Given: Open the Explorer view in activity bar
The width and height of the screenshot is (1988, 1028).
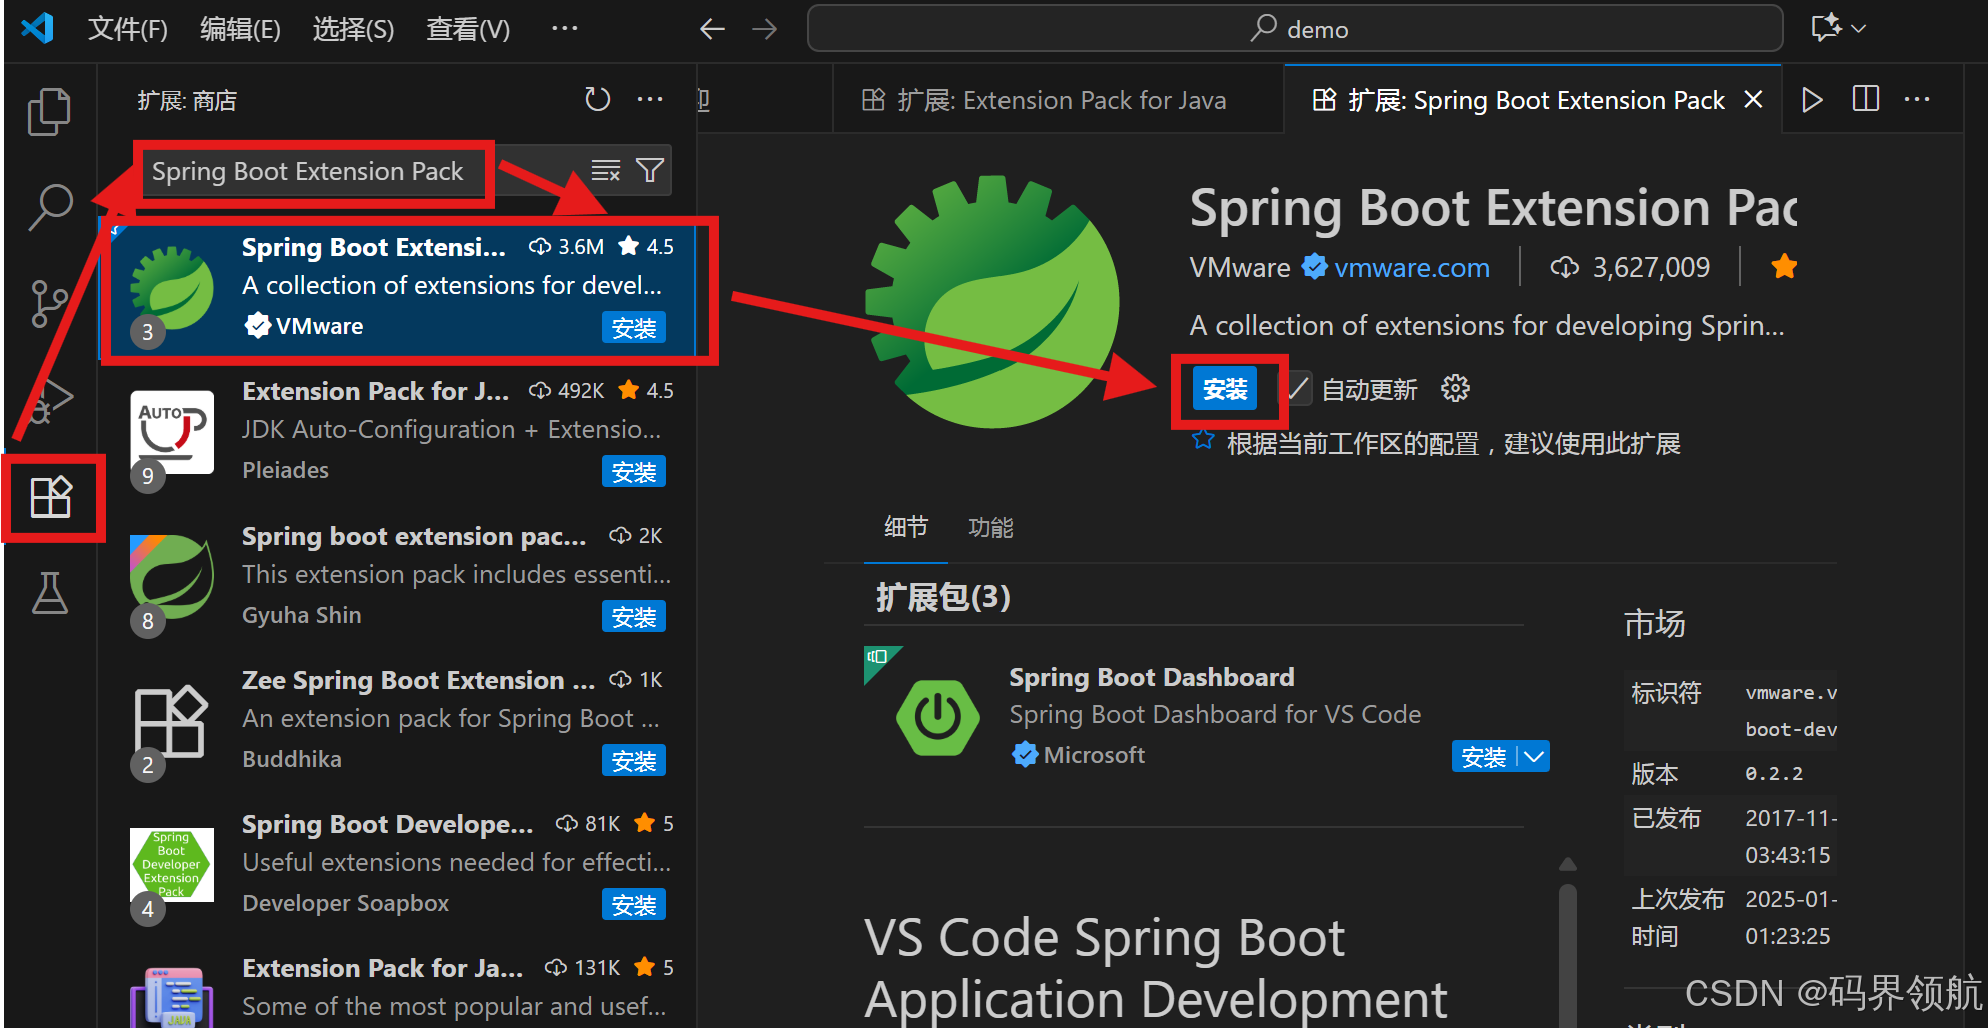Looking at the screenshot, I should (x=49, y=111).
